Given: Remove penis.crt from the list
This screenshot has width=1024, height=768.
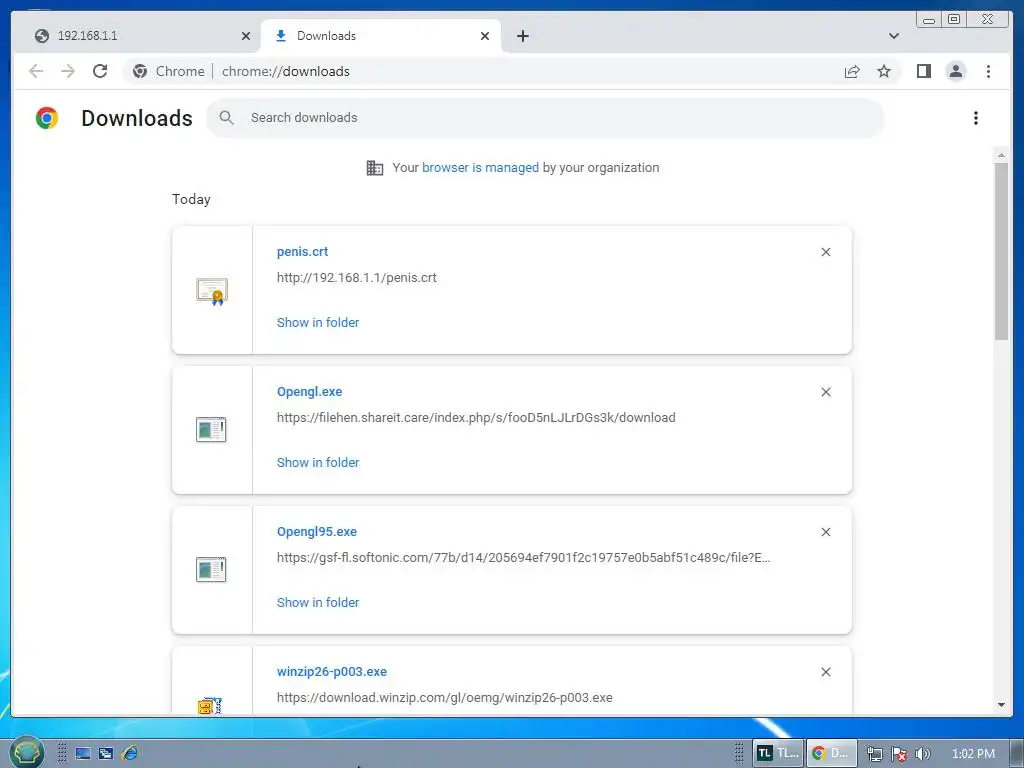Looking at the screenshot, I should (x=825, y=252).
